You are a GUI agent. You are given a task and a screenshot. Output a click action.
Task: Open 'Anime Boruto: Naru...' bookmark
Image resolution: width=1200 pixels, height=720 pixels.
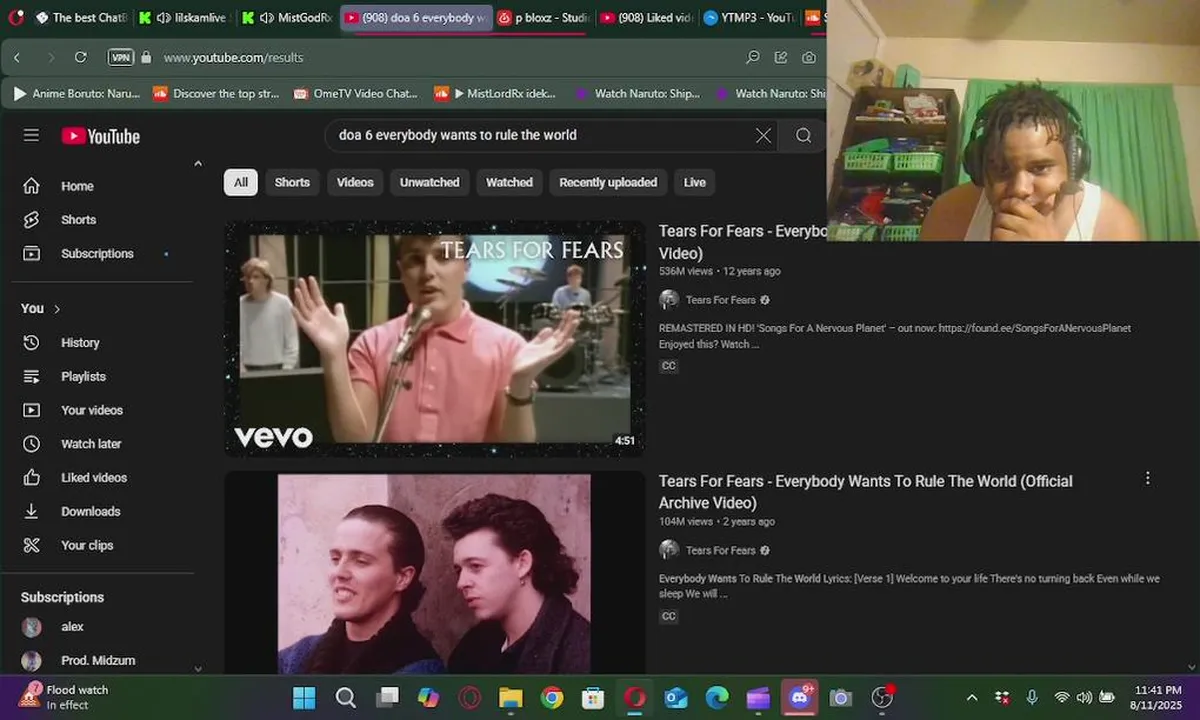[x=76, y=94]
